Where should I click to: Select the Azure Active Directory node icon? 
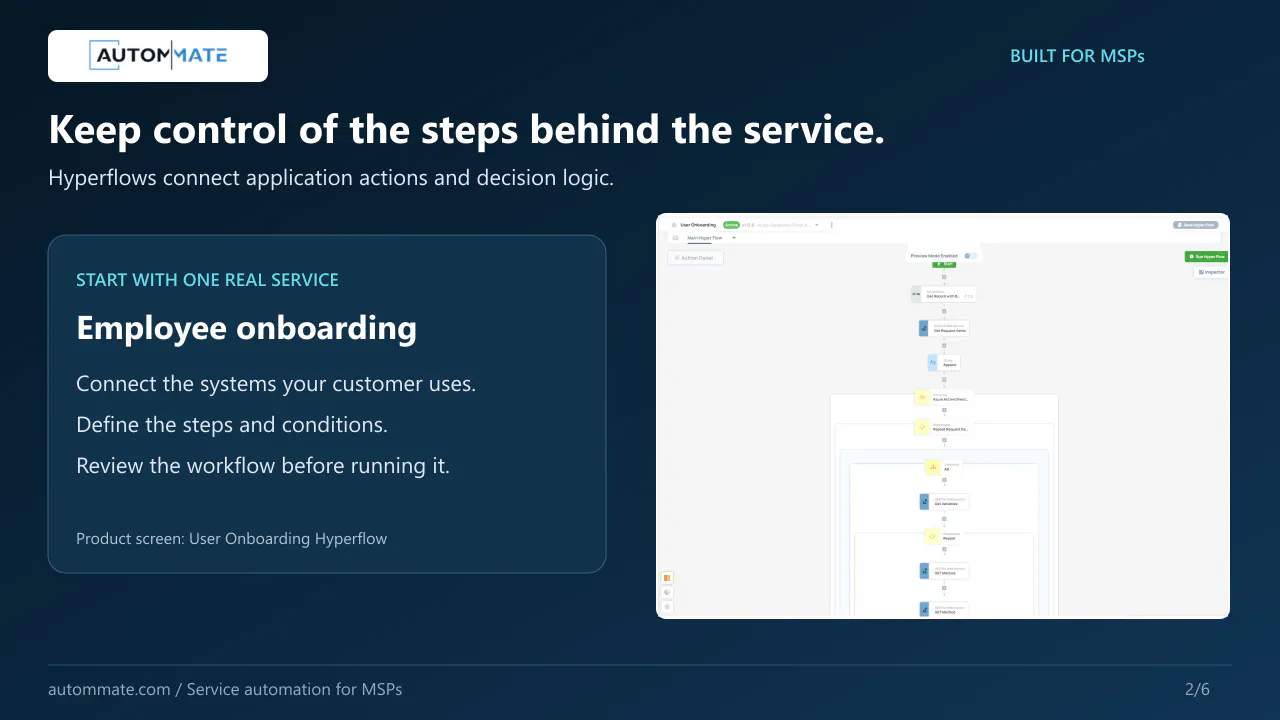[x=922, y=398]
